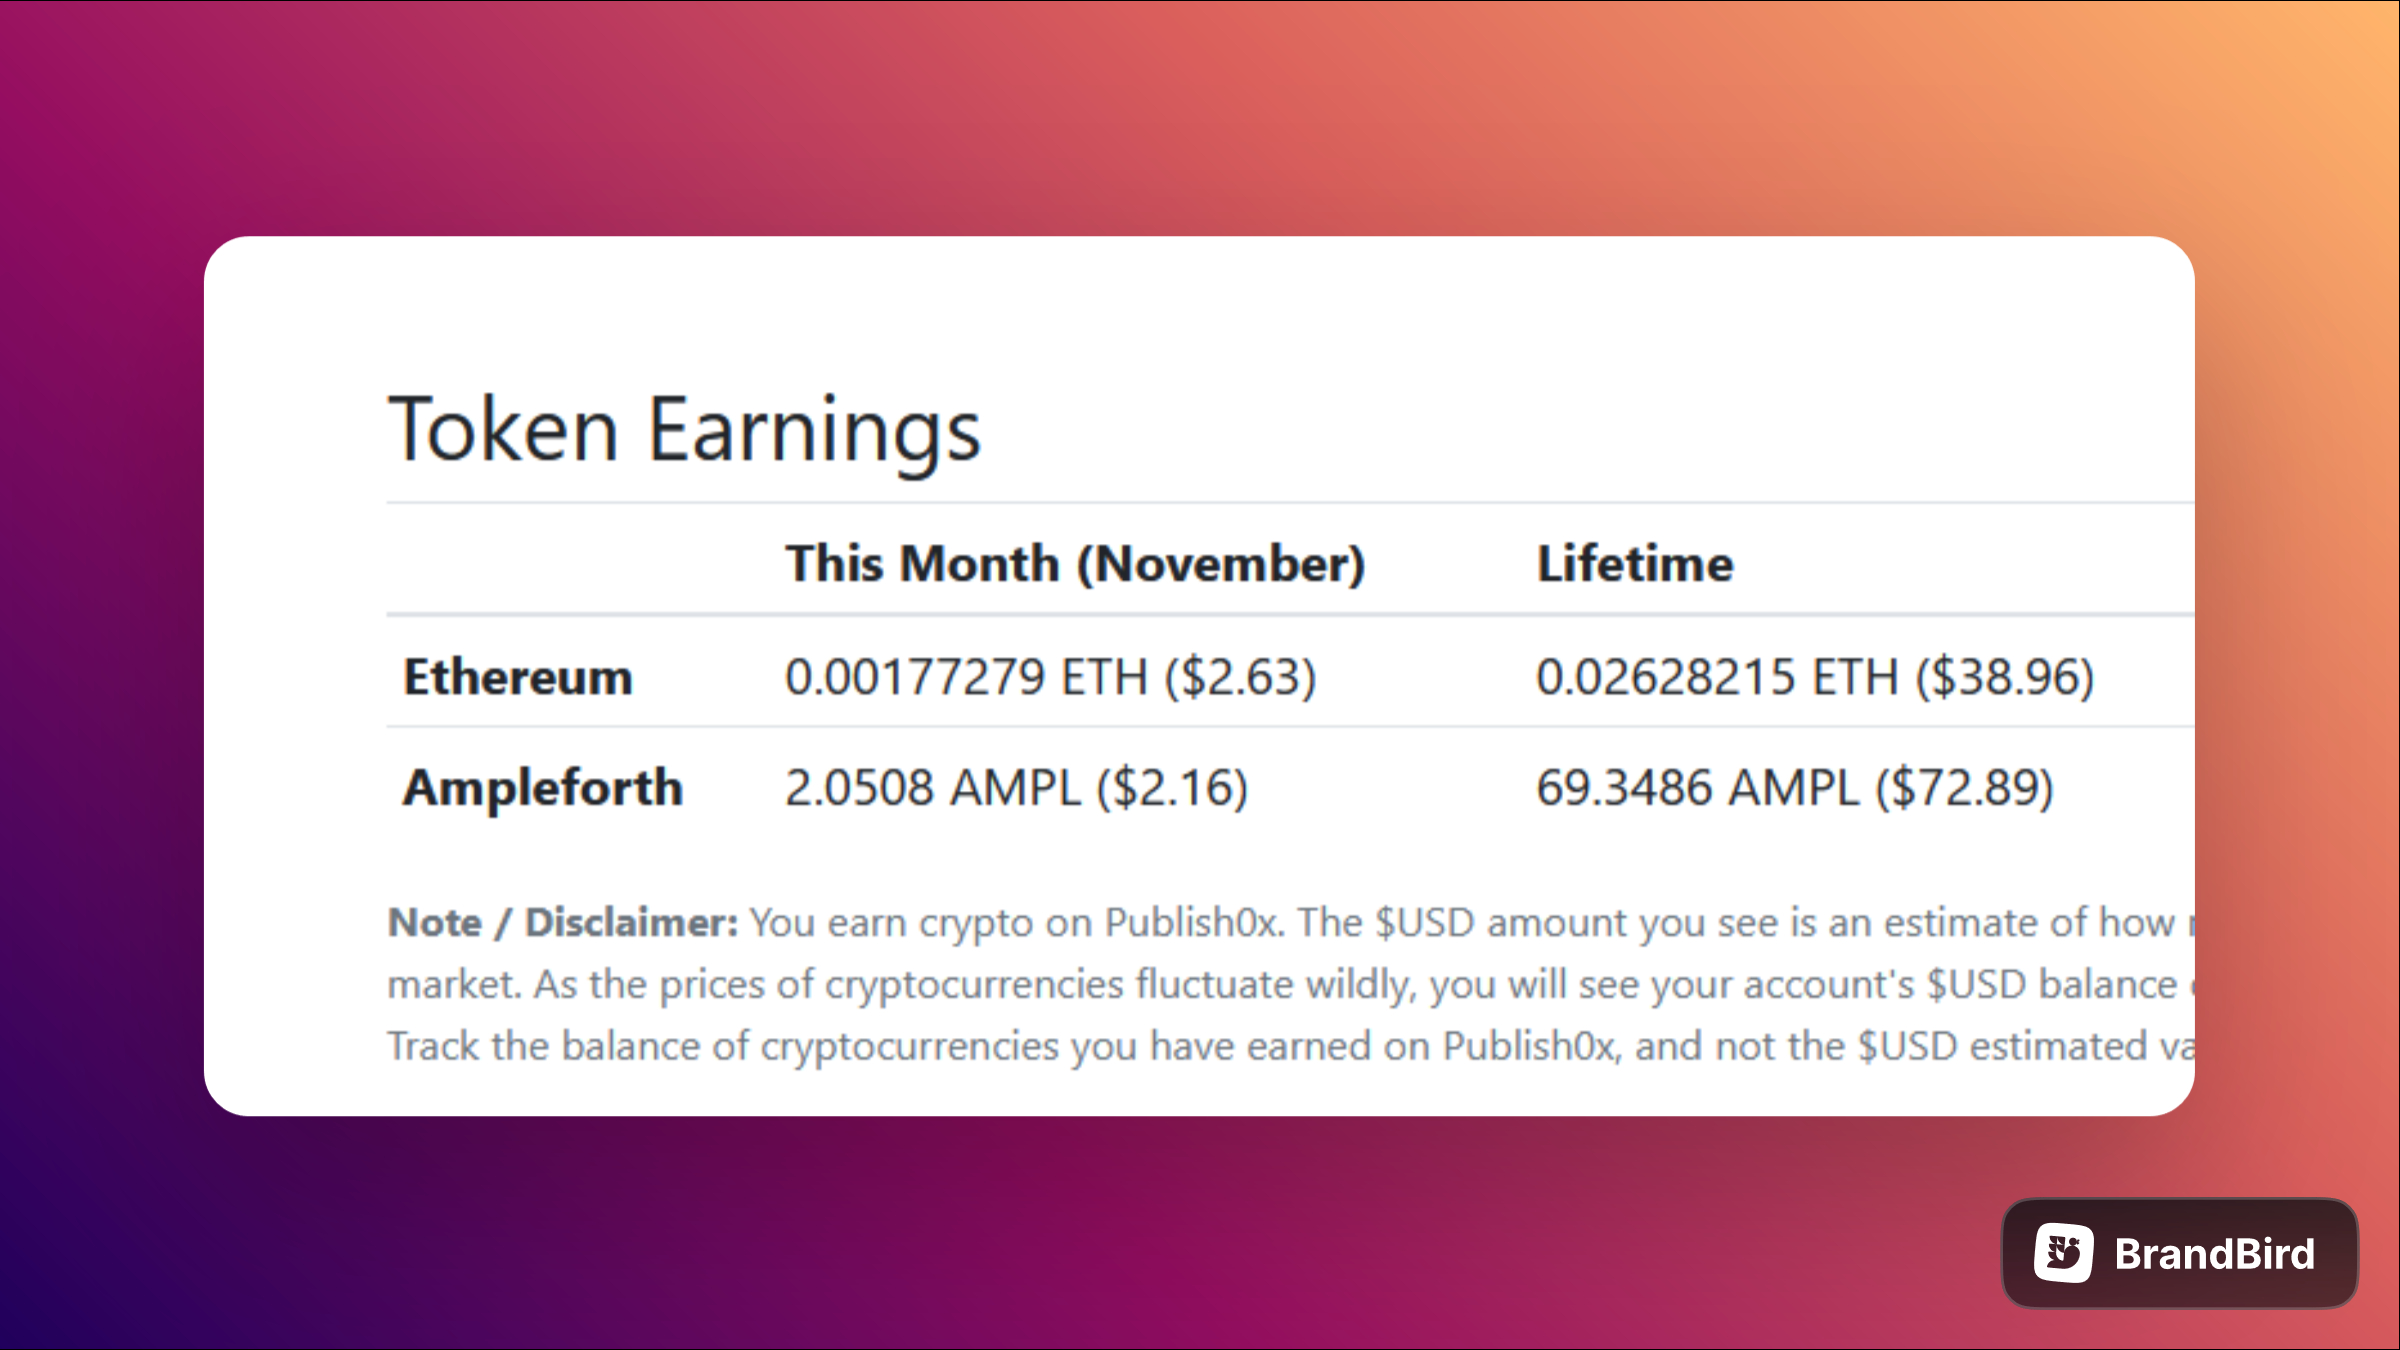Click the BrandBird text label
Screen dimensions: 2400x1350
point(2215,1254)
